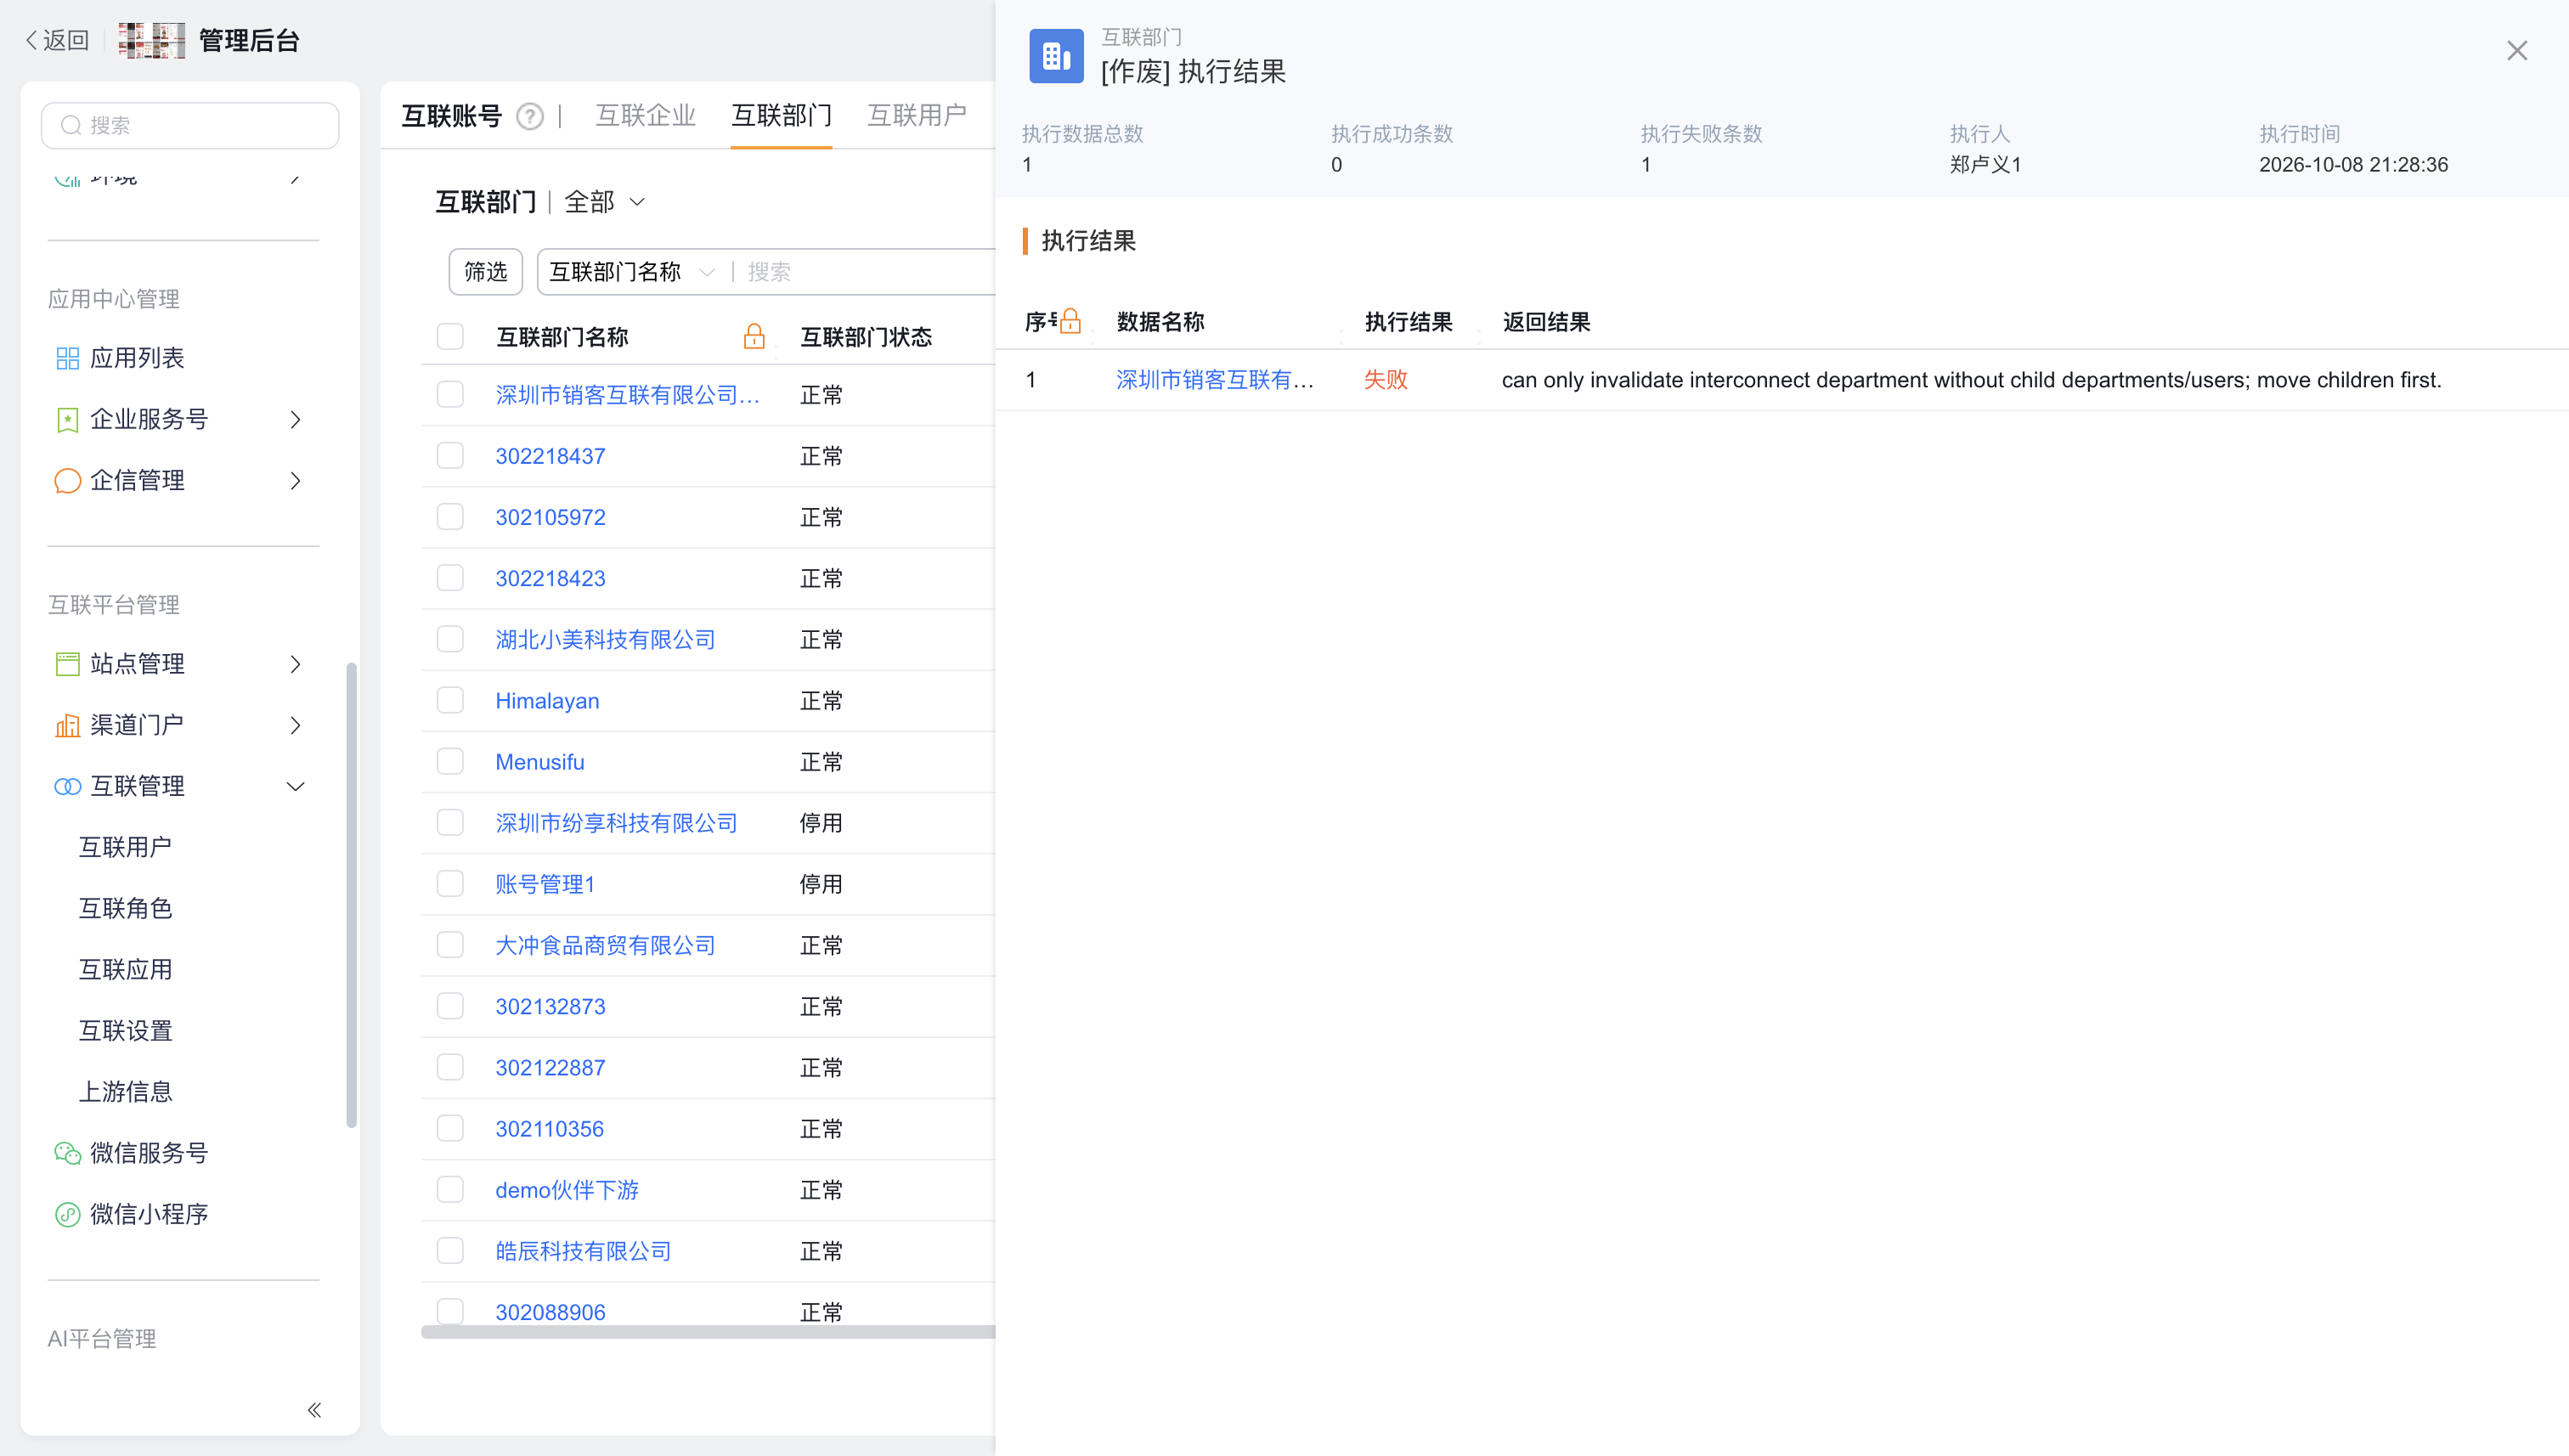Open the 全部 view filter dropdown
This screenshot has width=2569, height=1456.
[x=605, y=202]
